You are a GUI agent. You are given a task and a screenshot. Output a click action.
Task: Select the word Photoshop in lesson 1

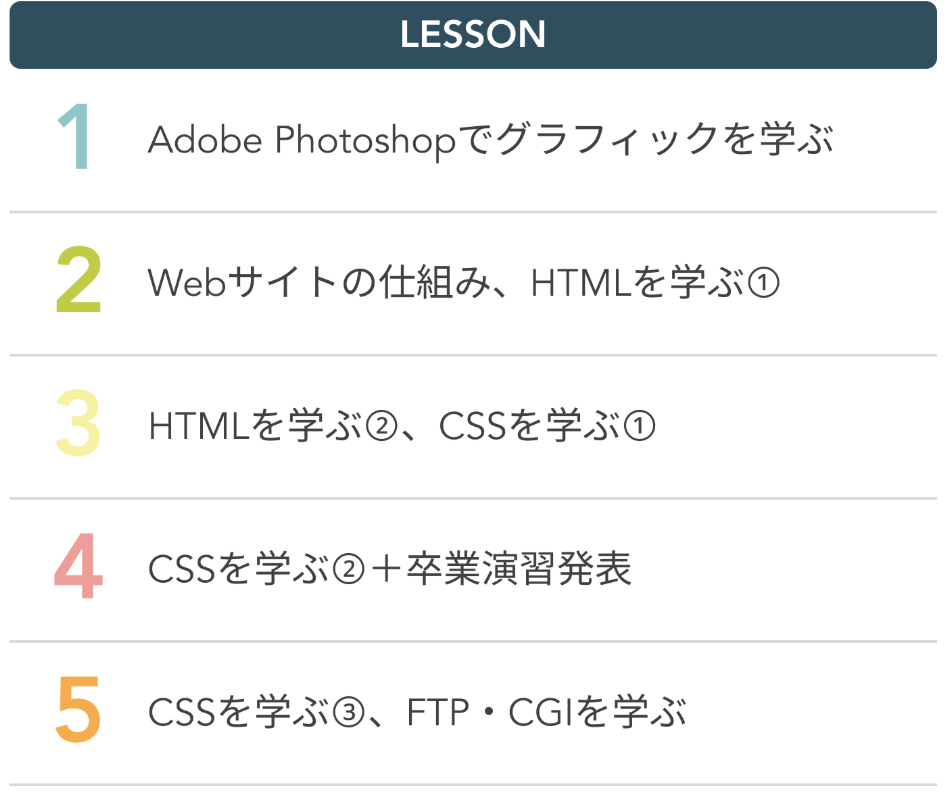[365, 141]
